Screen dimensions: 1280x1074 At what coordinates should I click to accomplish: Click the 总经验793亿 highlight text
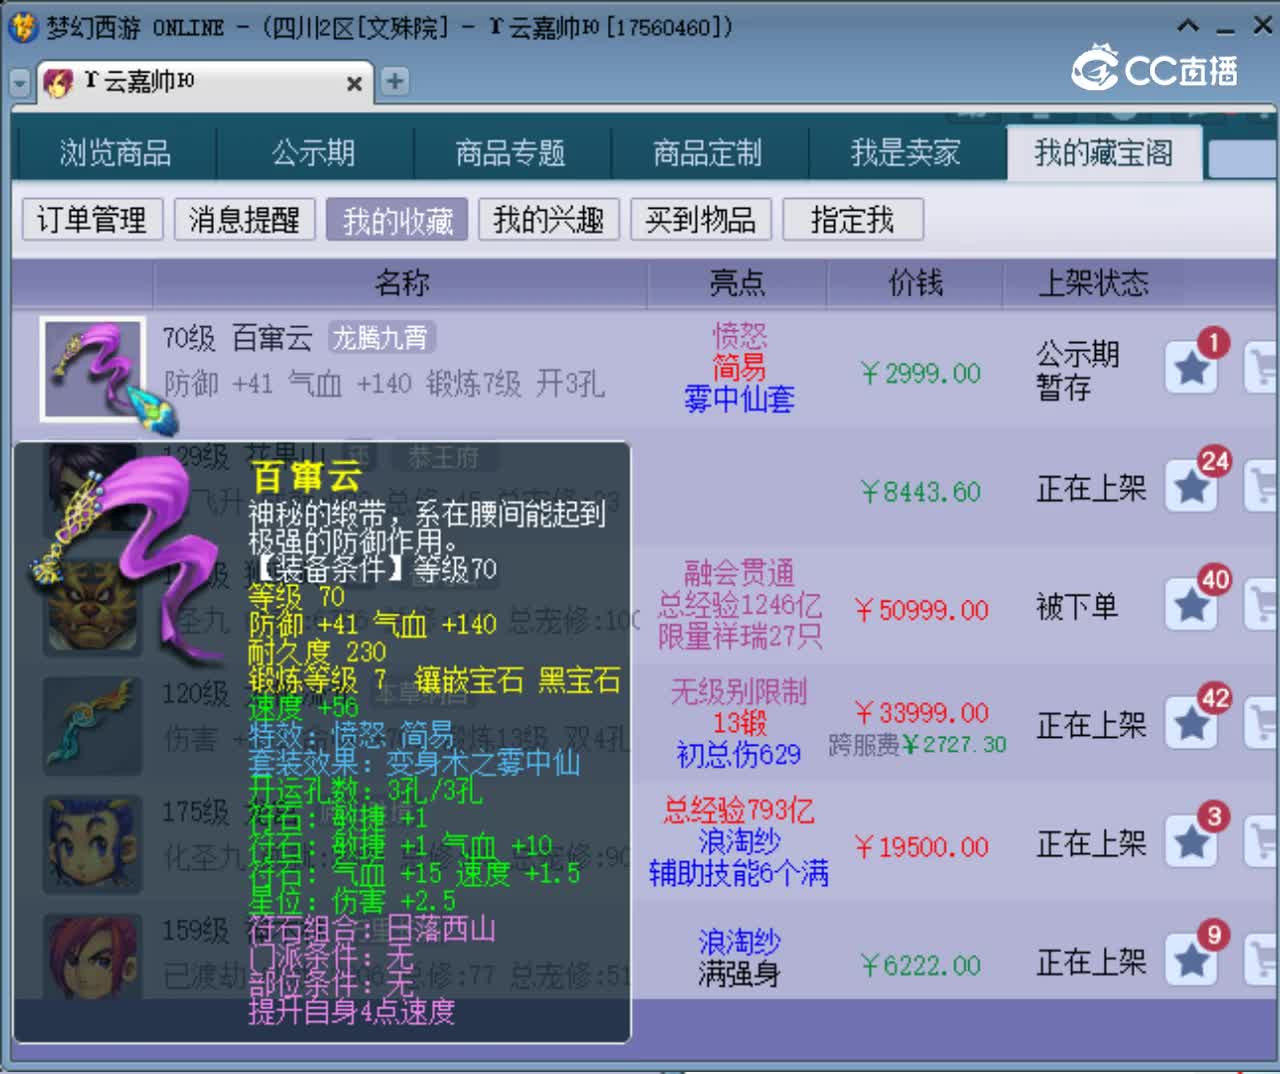[x=739, y=810]
